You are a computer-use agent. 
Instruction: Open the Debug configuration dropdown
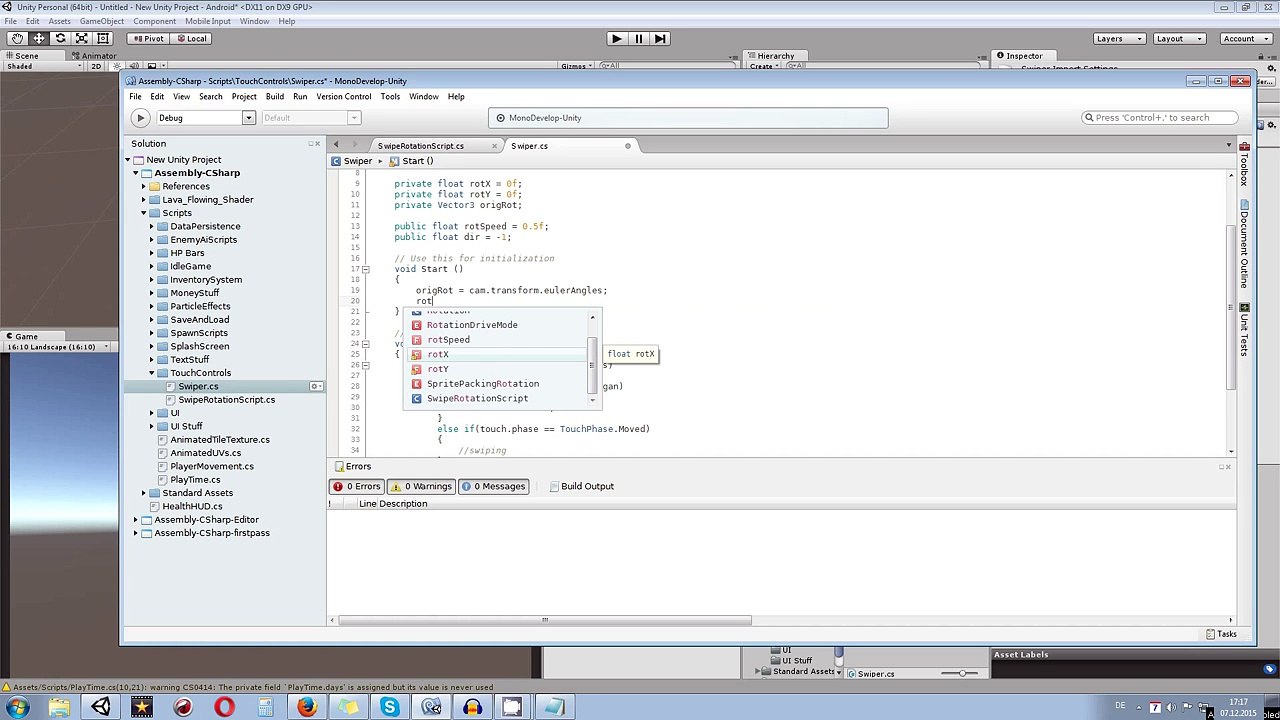(x=248, y=118)
